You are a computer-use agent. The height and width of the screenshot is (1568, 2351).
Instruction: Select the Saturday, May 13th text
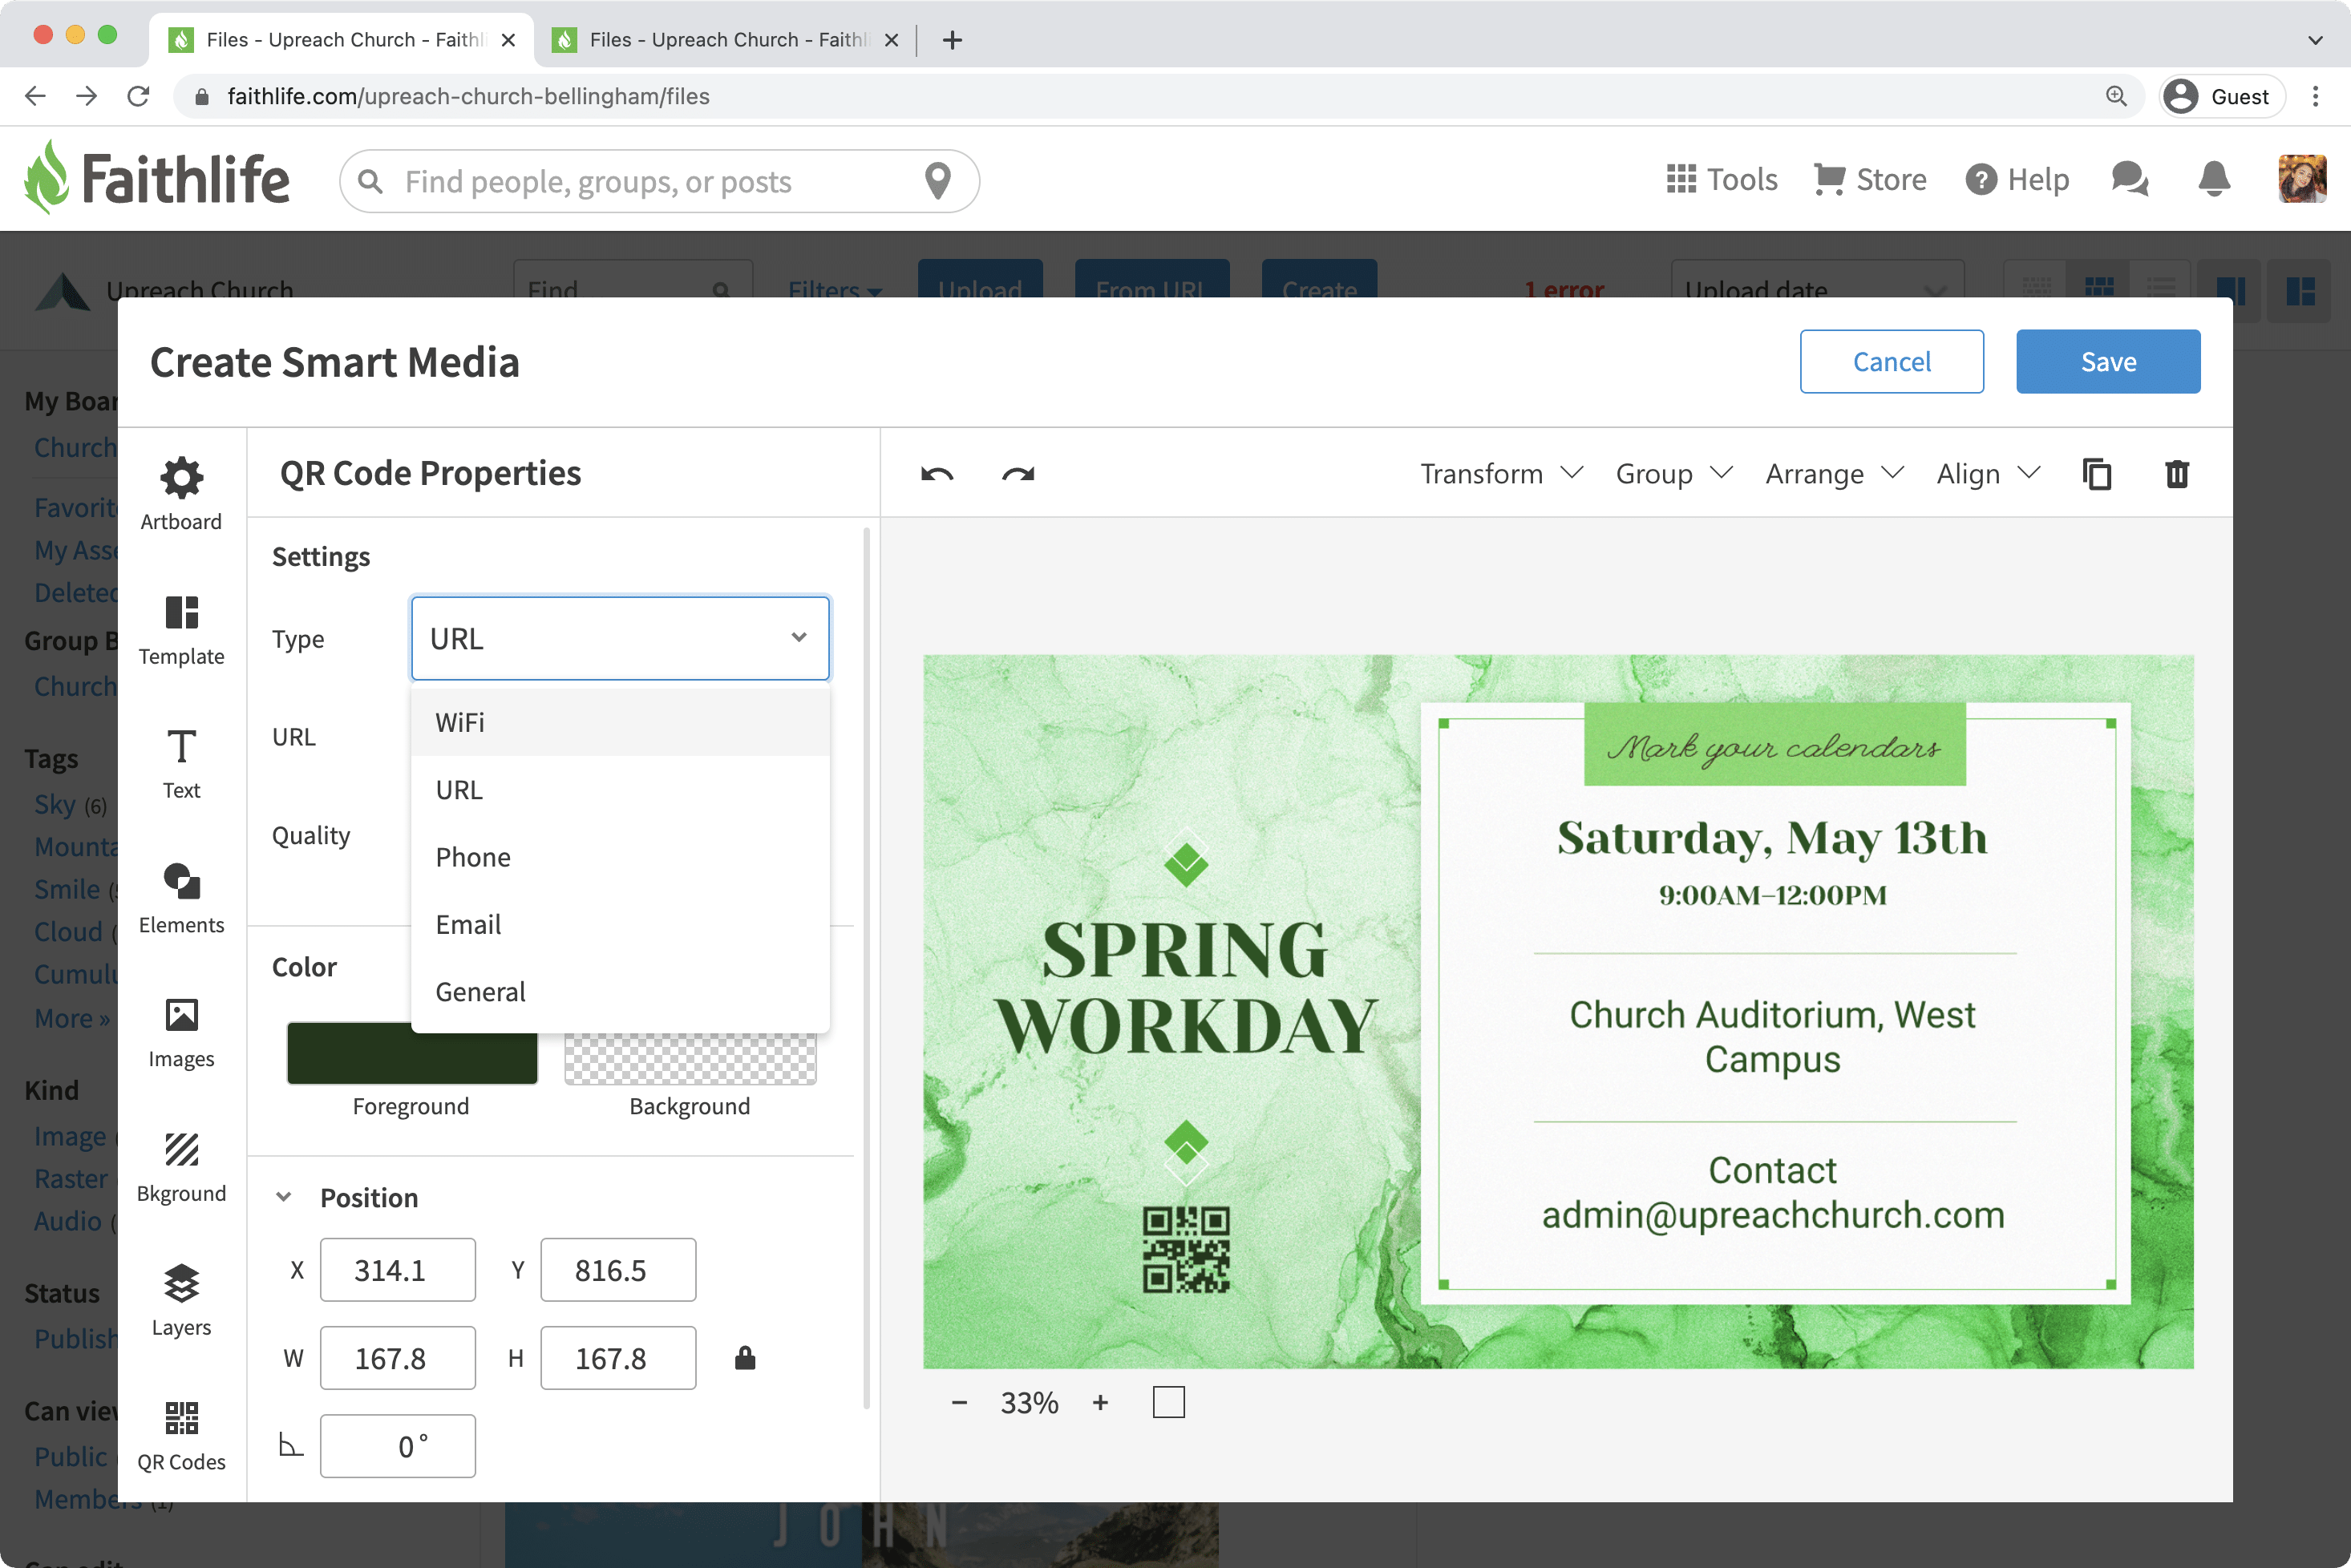1772,838
